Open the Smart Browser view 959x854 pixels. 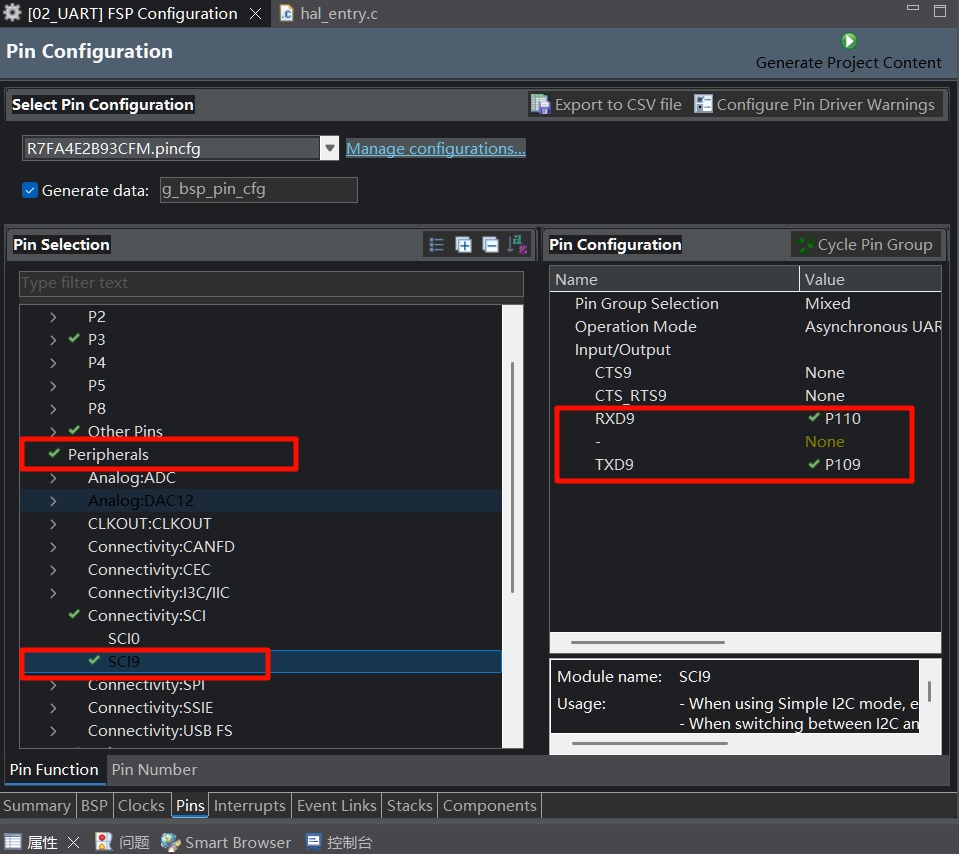tap(227, 842)
